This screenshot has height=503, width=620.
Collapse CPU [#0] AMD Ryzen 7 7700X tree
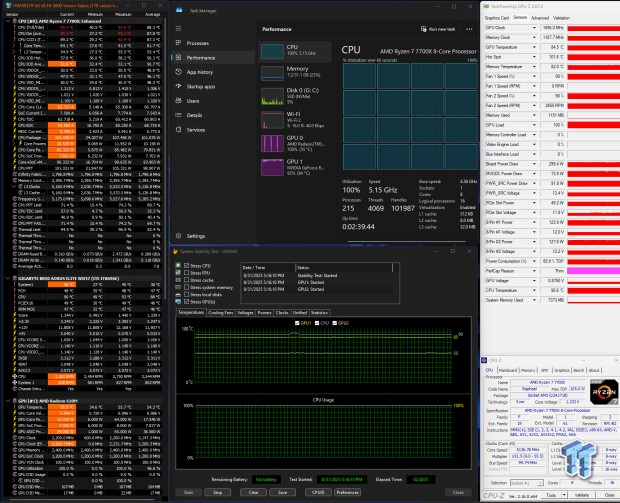[8, 21]
